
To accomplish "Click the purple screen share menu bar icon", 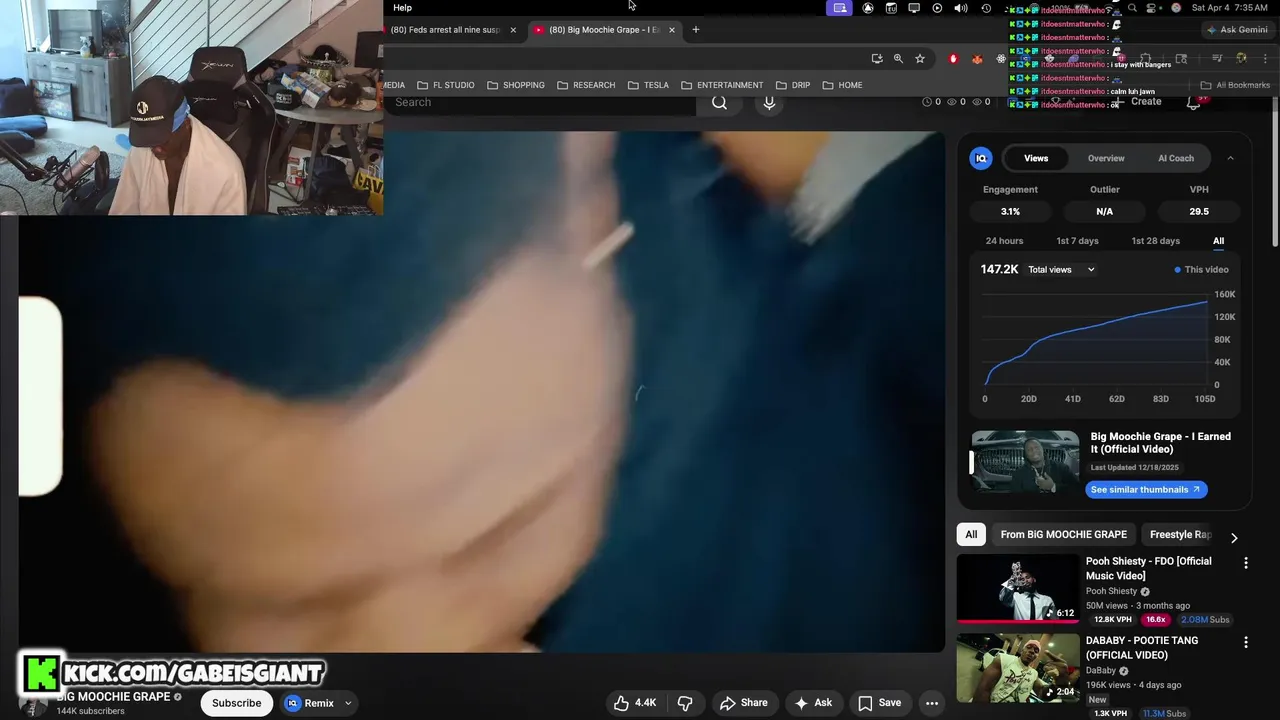I will coord(840,8).
